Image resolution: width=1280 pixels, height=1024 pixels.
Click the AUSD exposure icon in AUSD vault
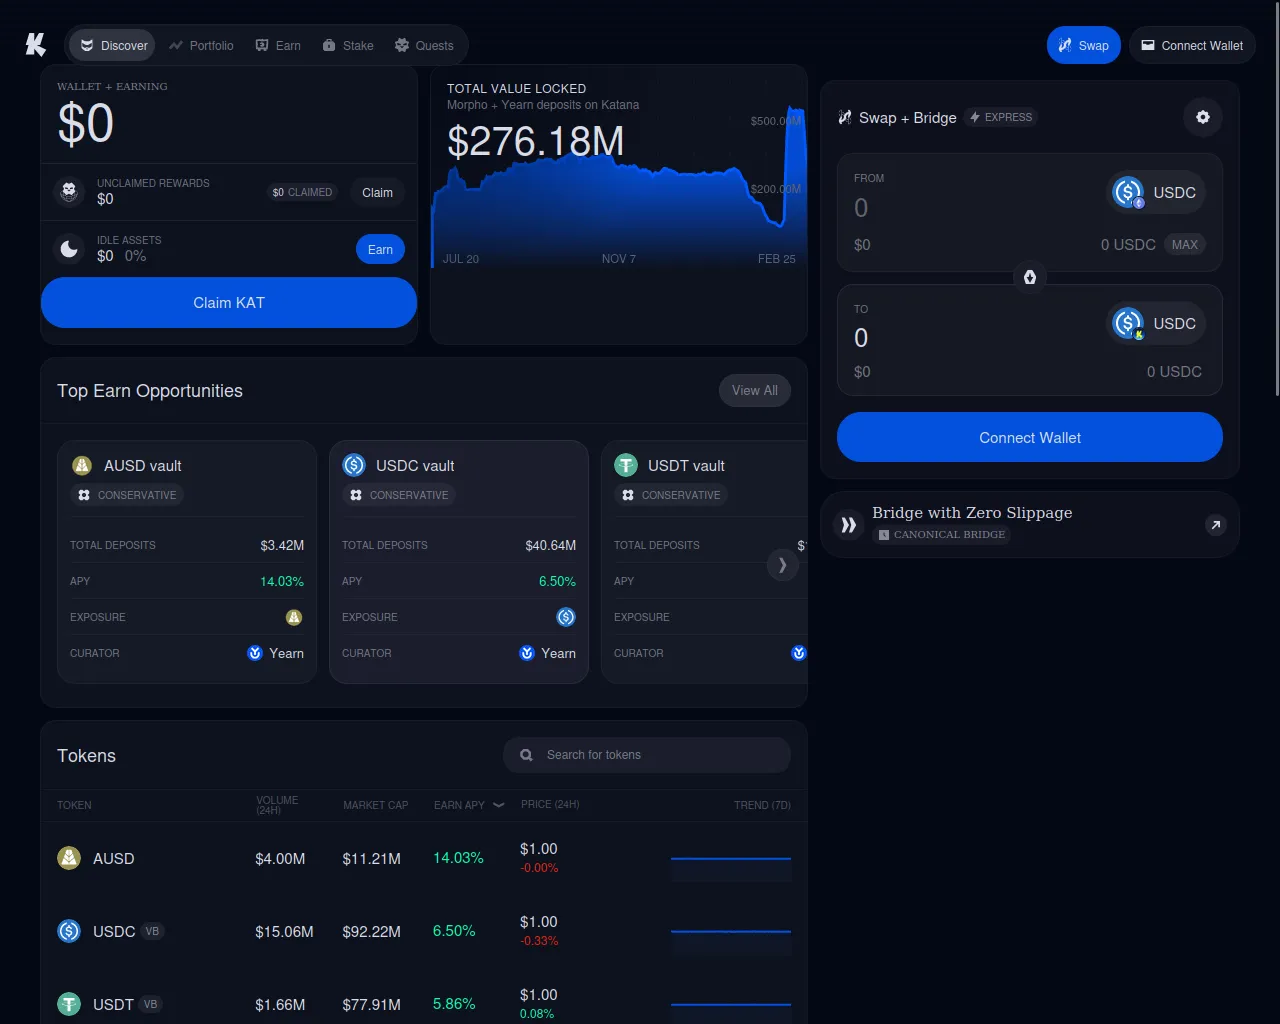(294, 617)
